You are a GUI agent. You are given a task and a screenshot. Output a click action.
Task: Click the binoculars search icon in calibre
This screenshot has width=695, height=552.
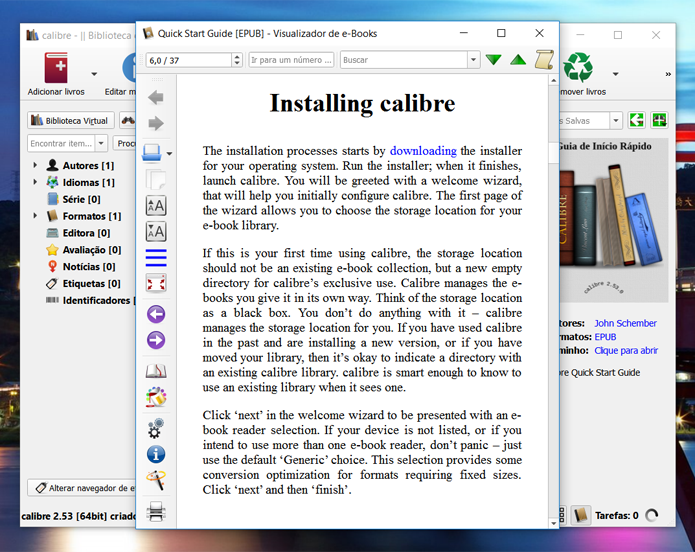pyautogui.click(x=128, y=120)
